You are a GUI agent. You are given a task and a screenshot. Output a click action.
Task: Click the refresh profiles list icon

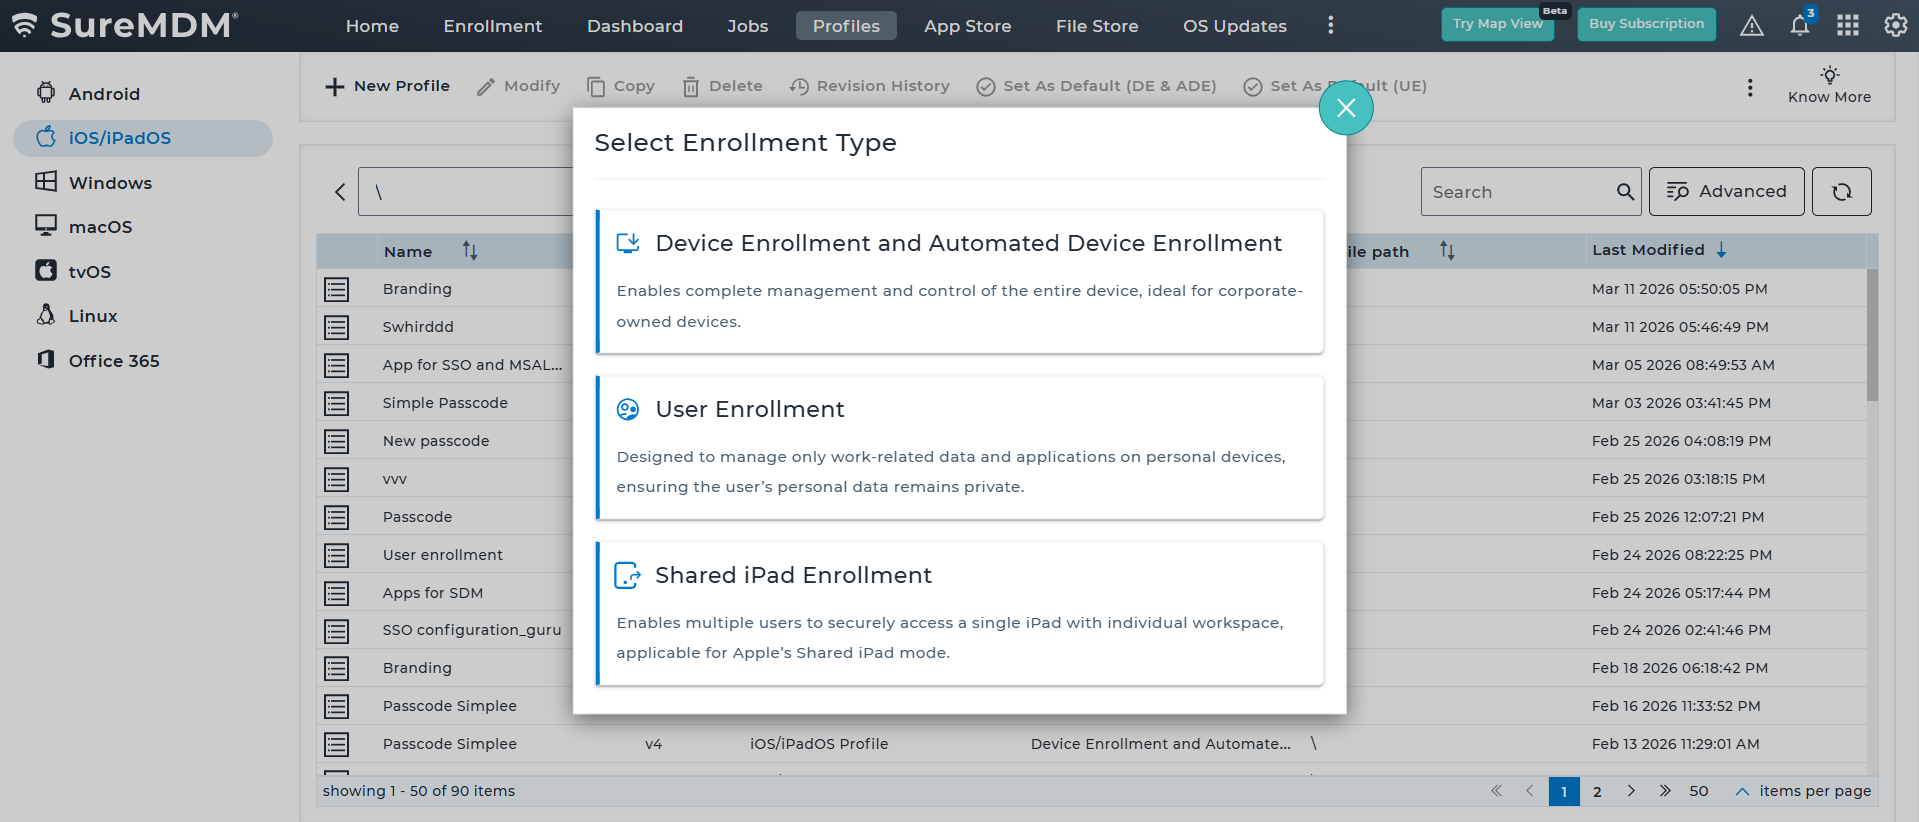(1841, 192)
